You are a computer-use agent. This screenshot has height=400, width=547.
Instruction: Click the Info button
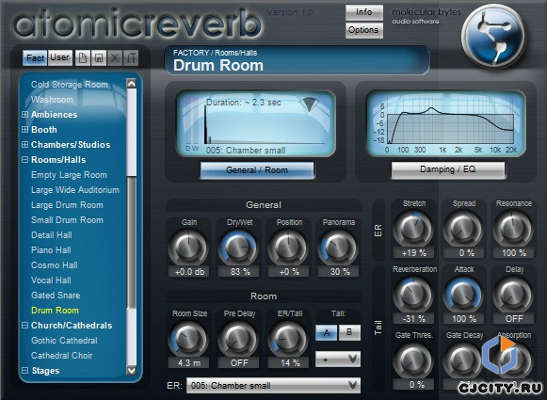click(364, 12)
